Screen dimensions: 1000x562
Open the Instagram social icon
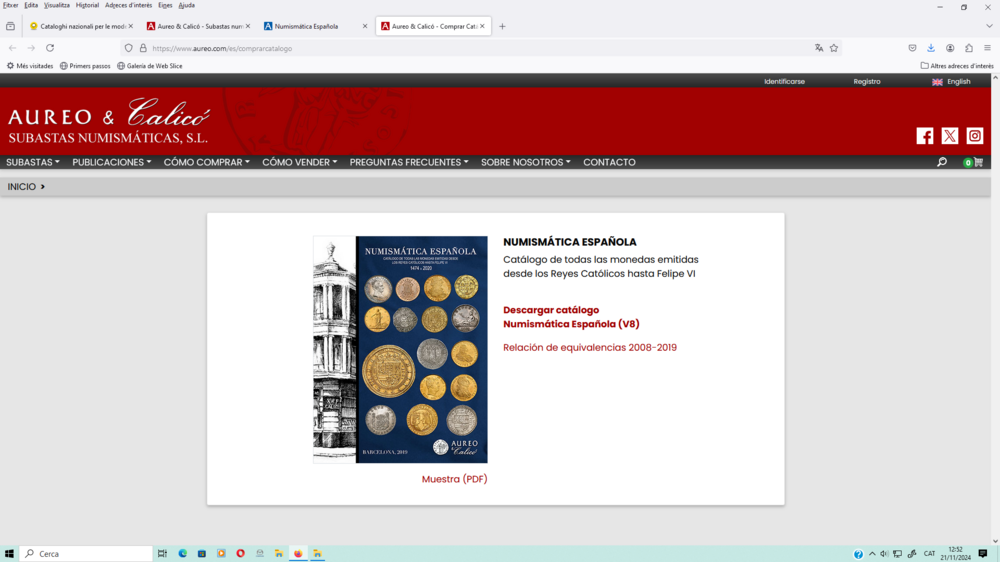tap(975, 136)
